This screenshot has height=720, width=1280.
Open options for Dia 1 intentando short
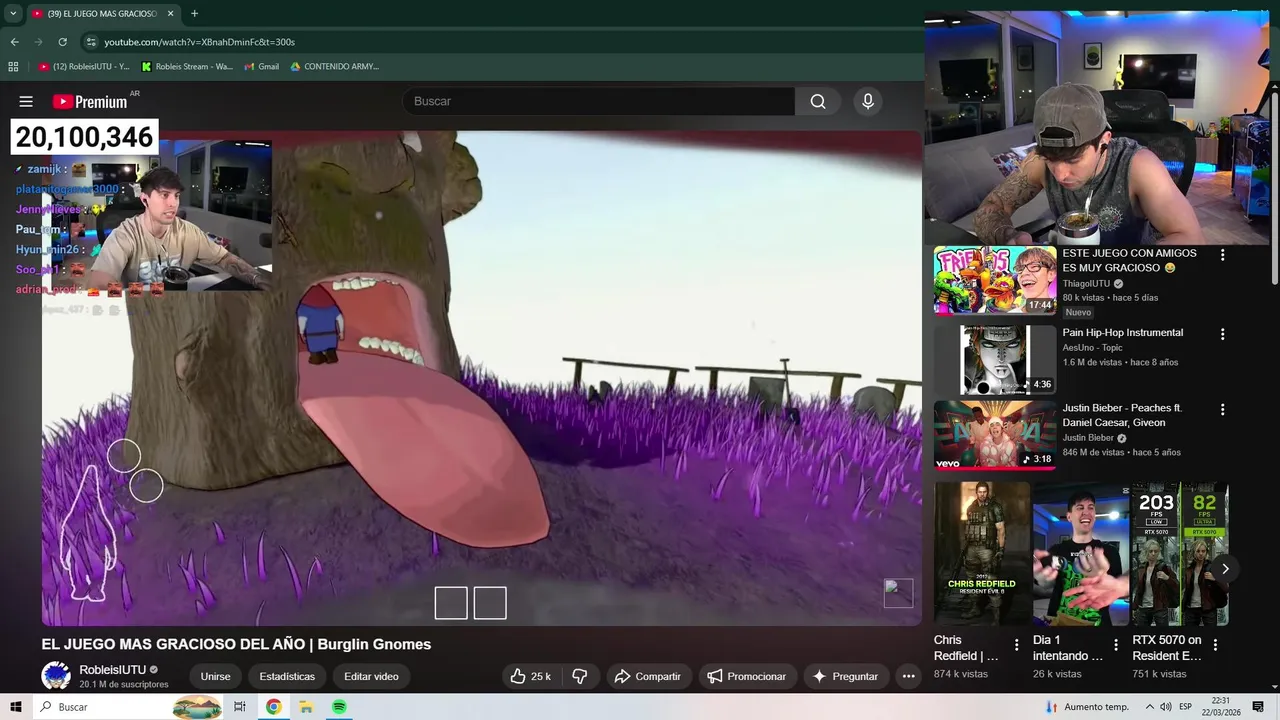[1116, 645]
